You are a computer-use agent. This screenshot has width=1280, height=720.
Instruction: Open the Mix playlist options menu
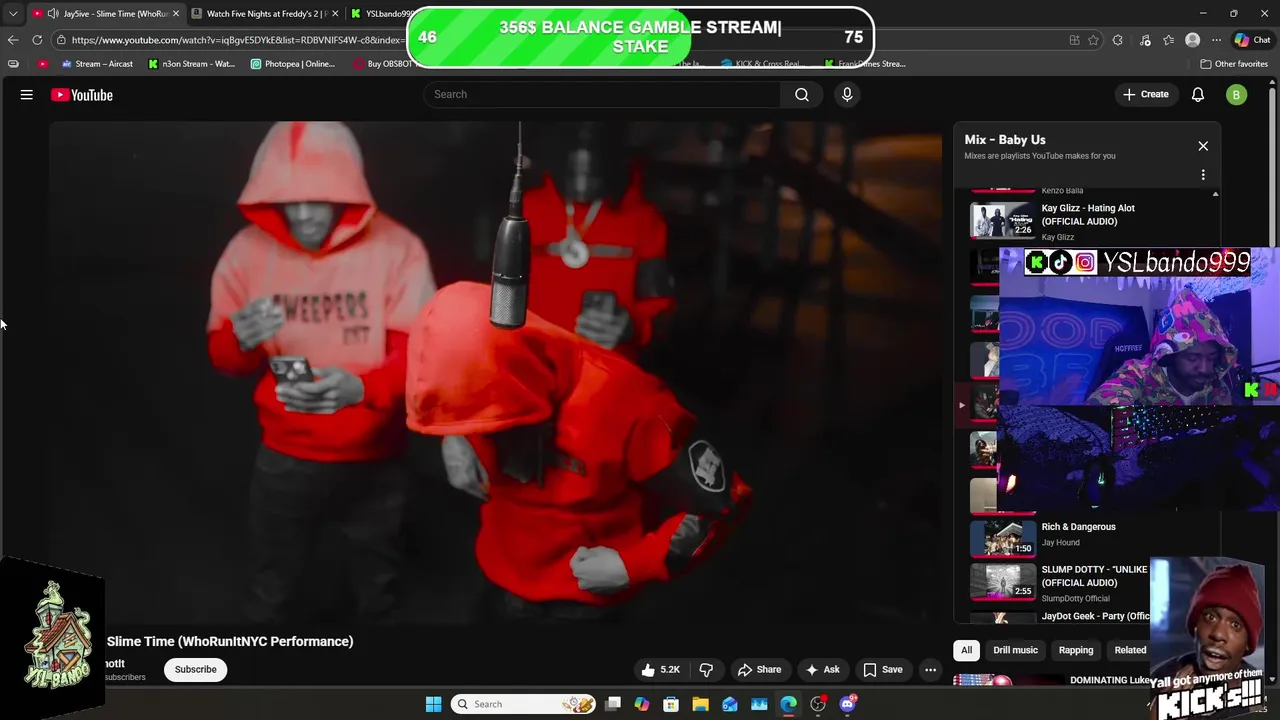point(1203,175)
